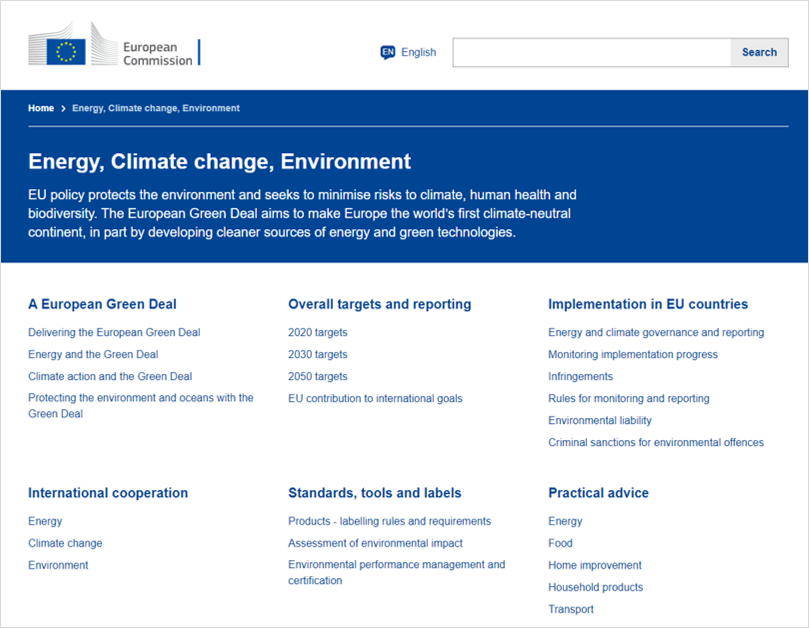Open Energy under International cooperation
The image size is (809, 628).
coord(45,521)
